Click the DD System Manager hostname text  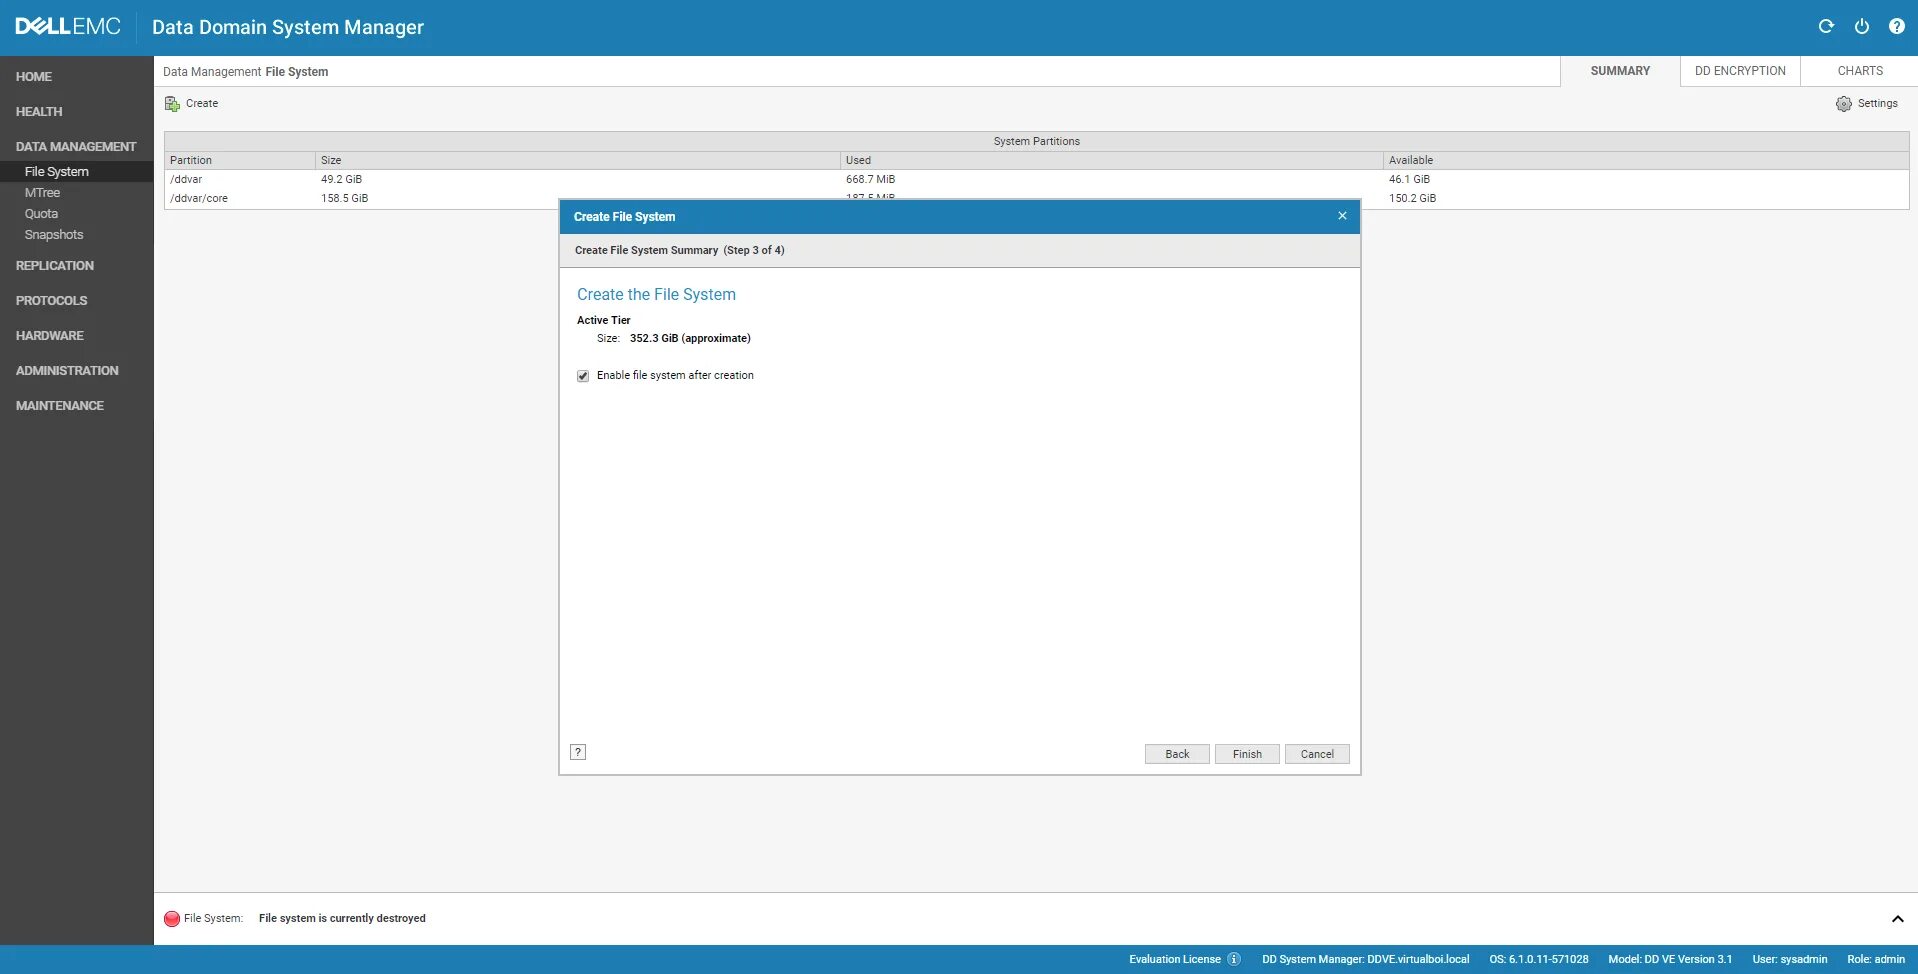coord(1365,959)
